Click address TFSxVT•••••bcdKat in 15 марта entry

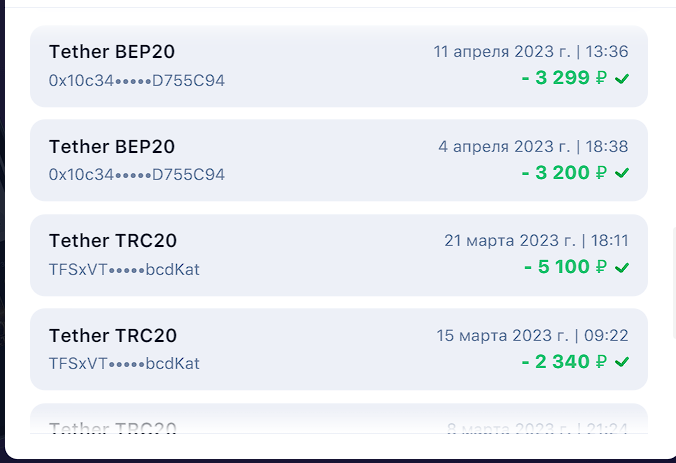point(124,363)
